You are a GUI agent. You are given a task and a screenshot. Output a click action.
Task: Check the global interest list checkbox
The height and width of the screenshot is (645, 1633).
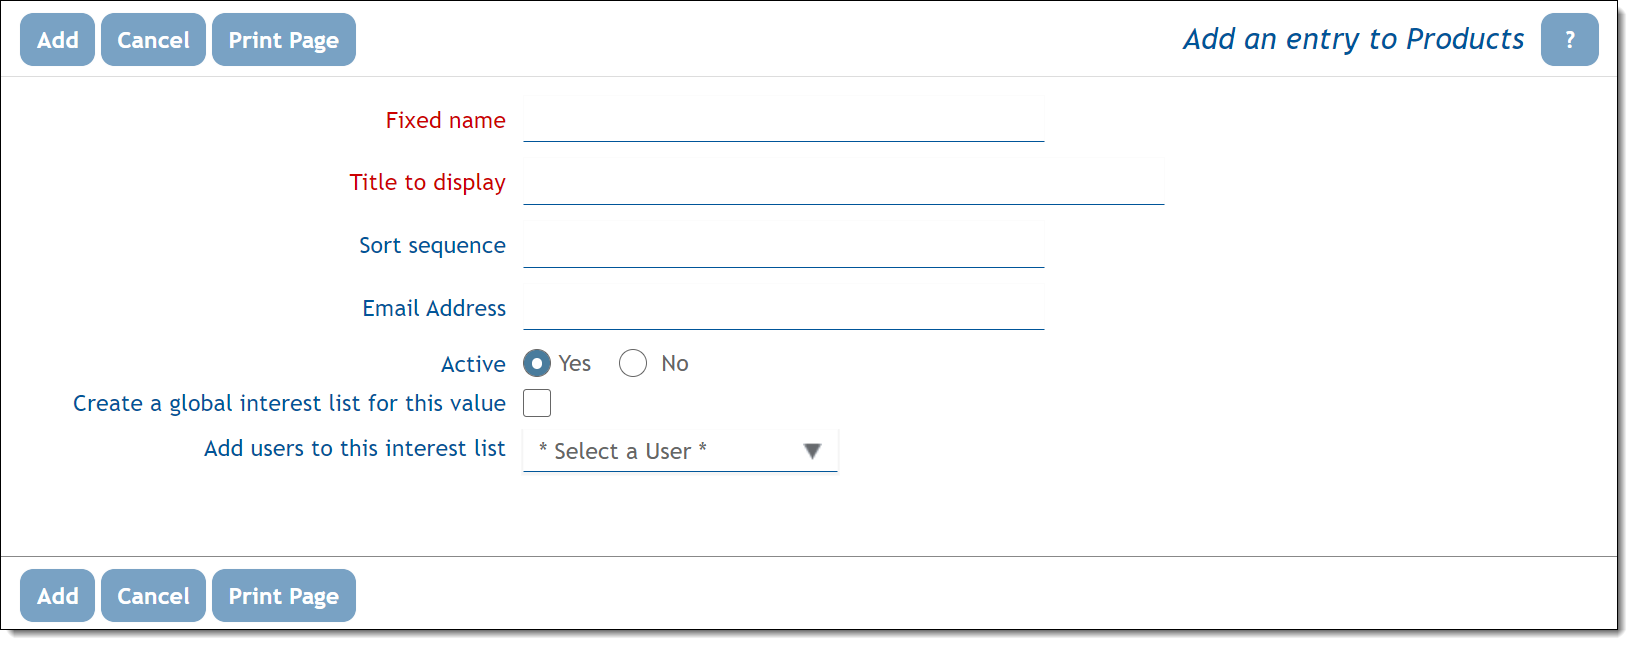[537, 403]
